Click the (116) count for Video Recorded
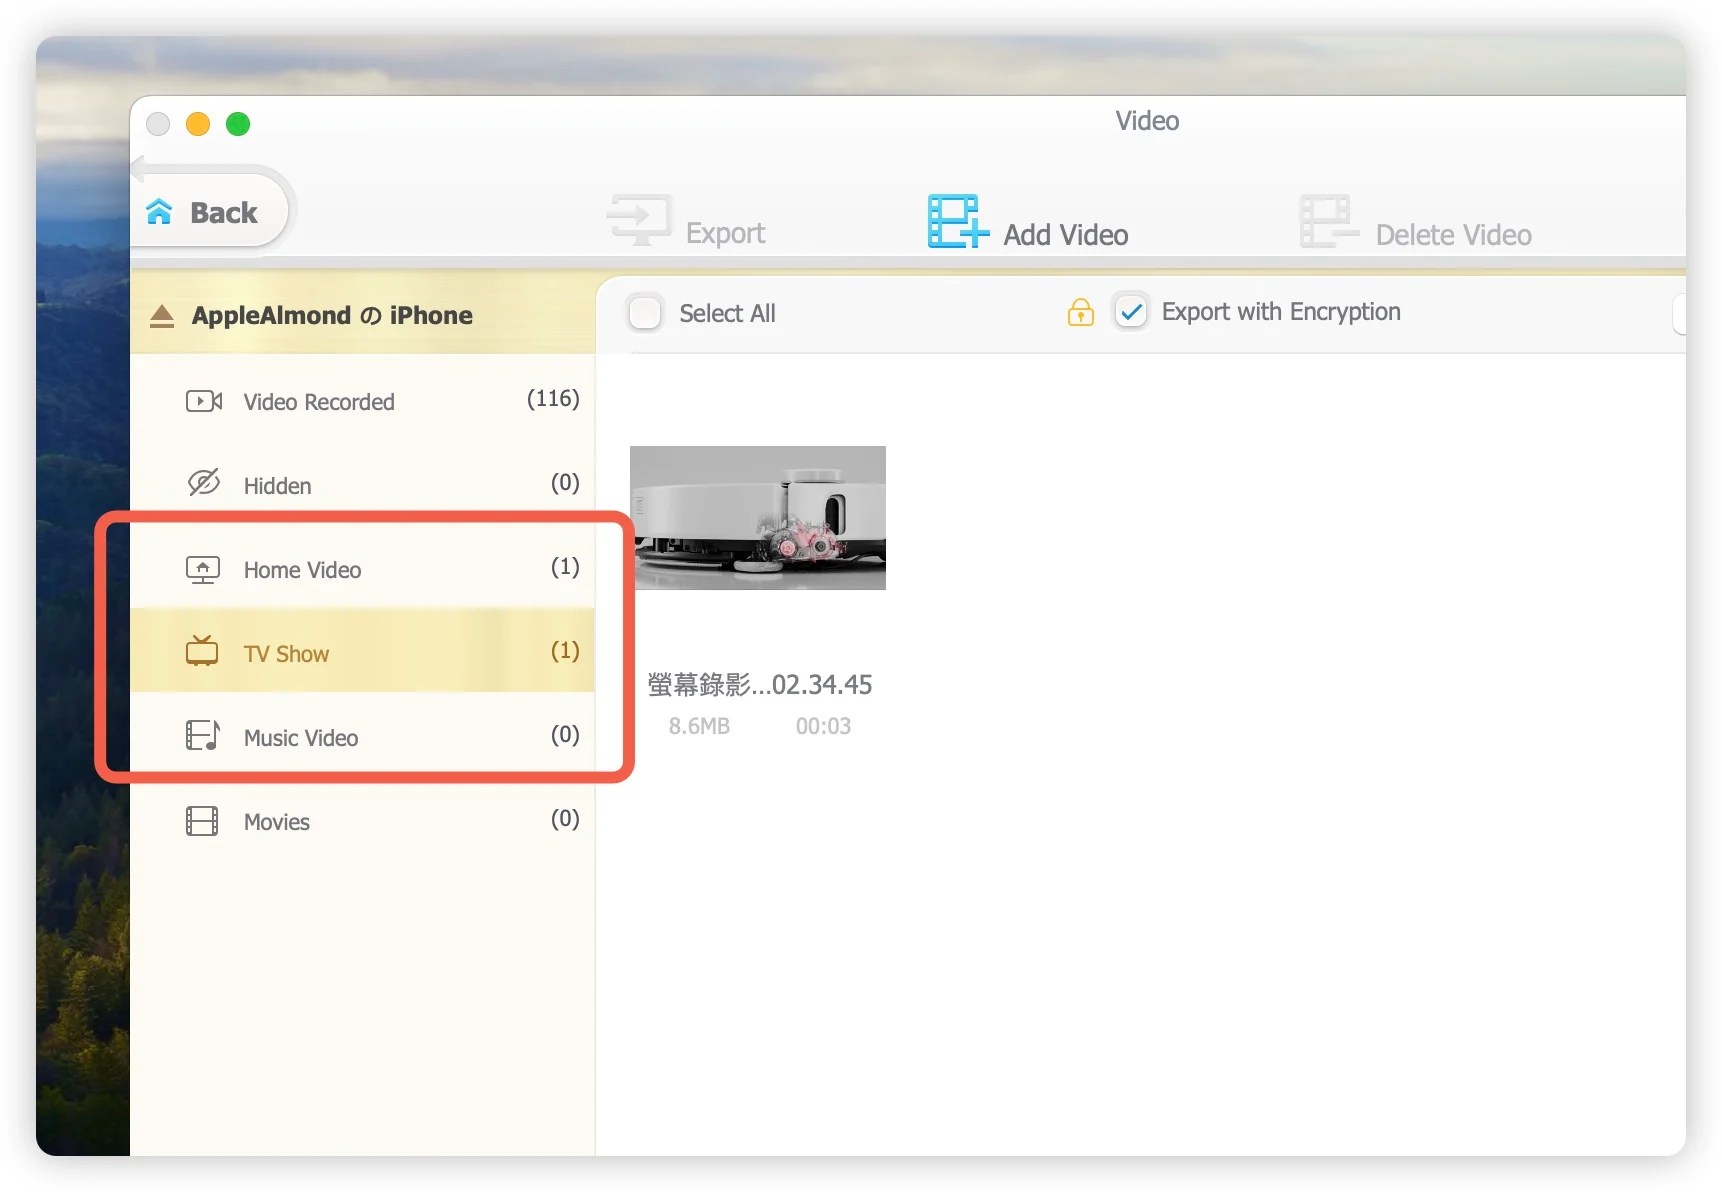This screenshot has height=1192, width=1722. [553, 399]
